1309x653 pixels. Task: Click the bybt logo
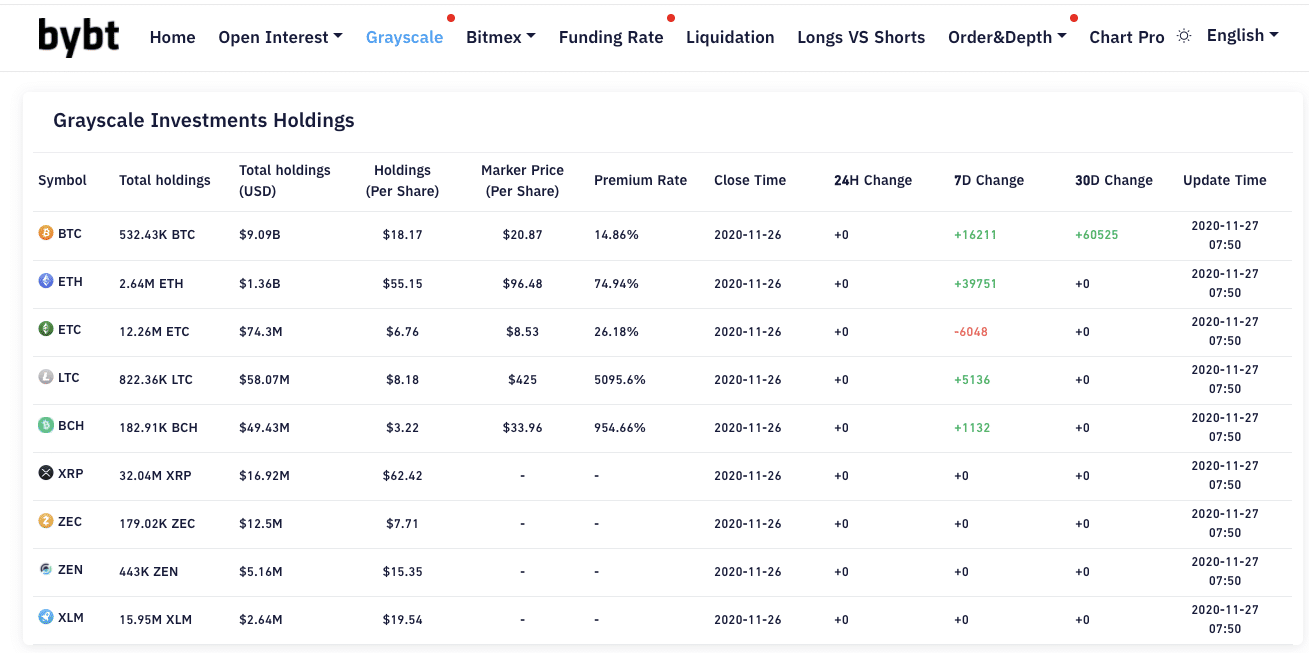[79, 37]
